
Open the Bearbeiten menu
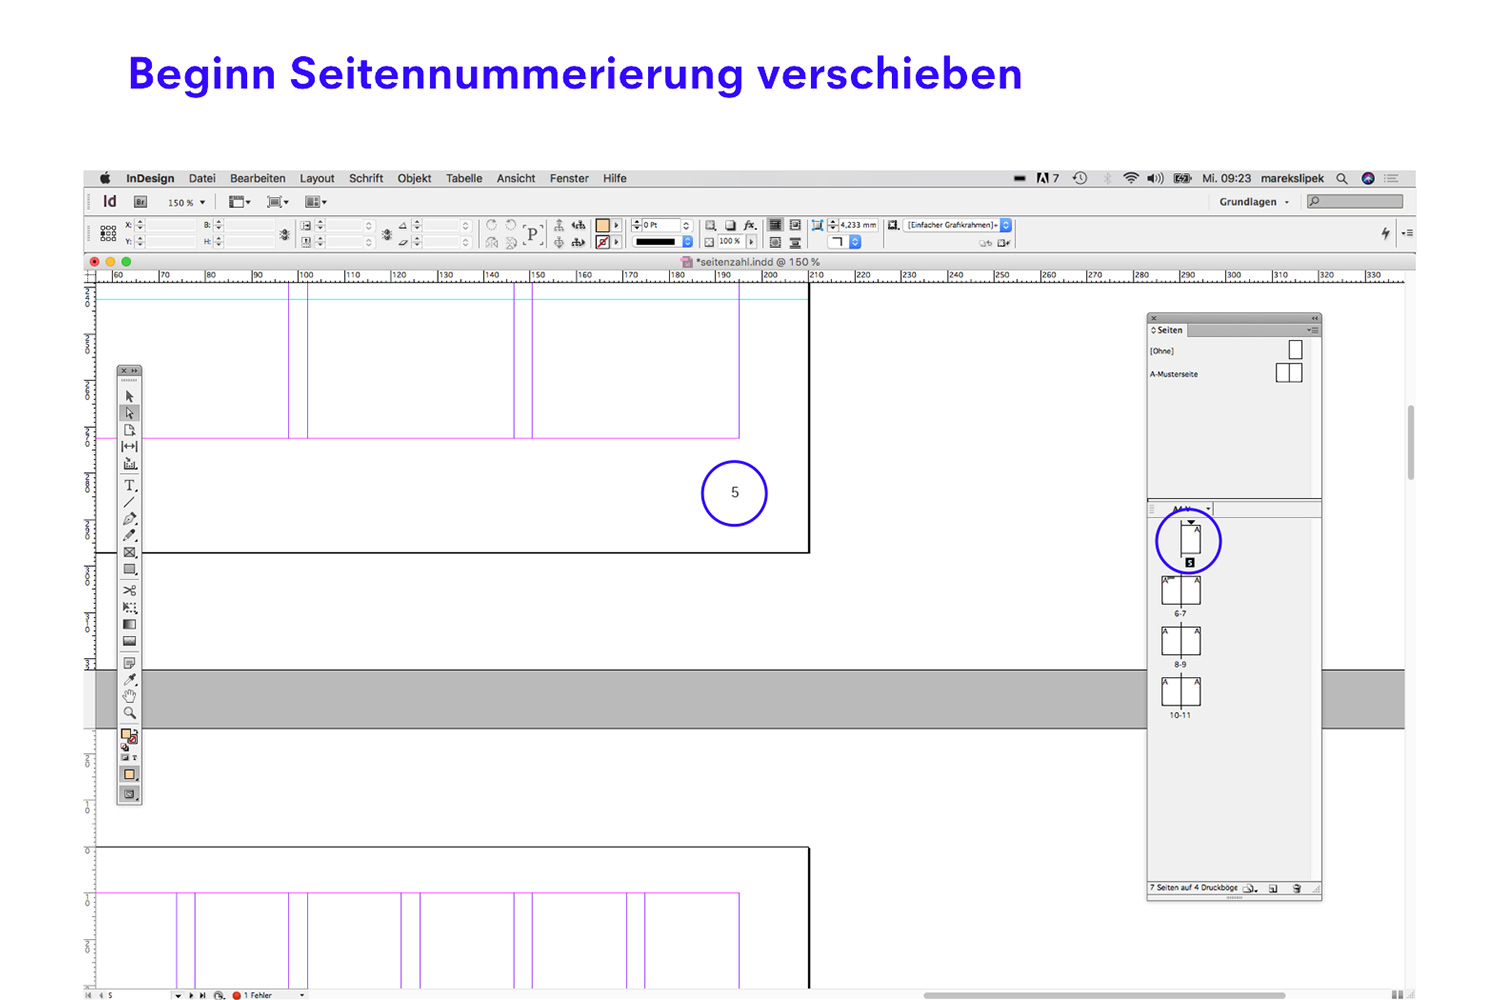(258, 178)
